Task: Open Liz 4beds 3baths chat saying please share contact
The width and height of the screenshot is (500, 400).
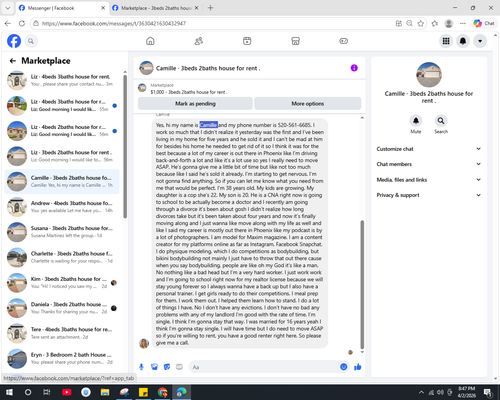Action: click(x=62, y=80)
